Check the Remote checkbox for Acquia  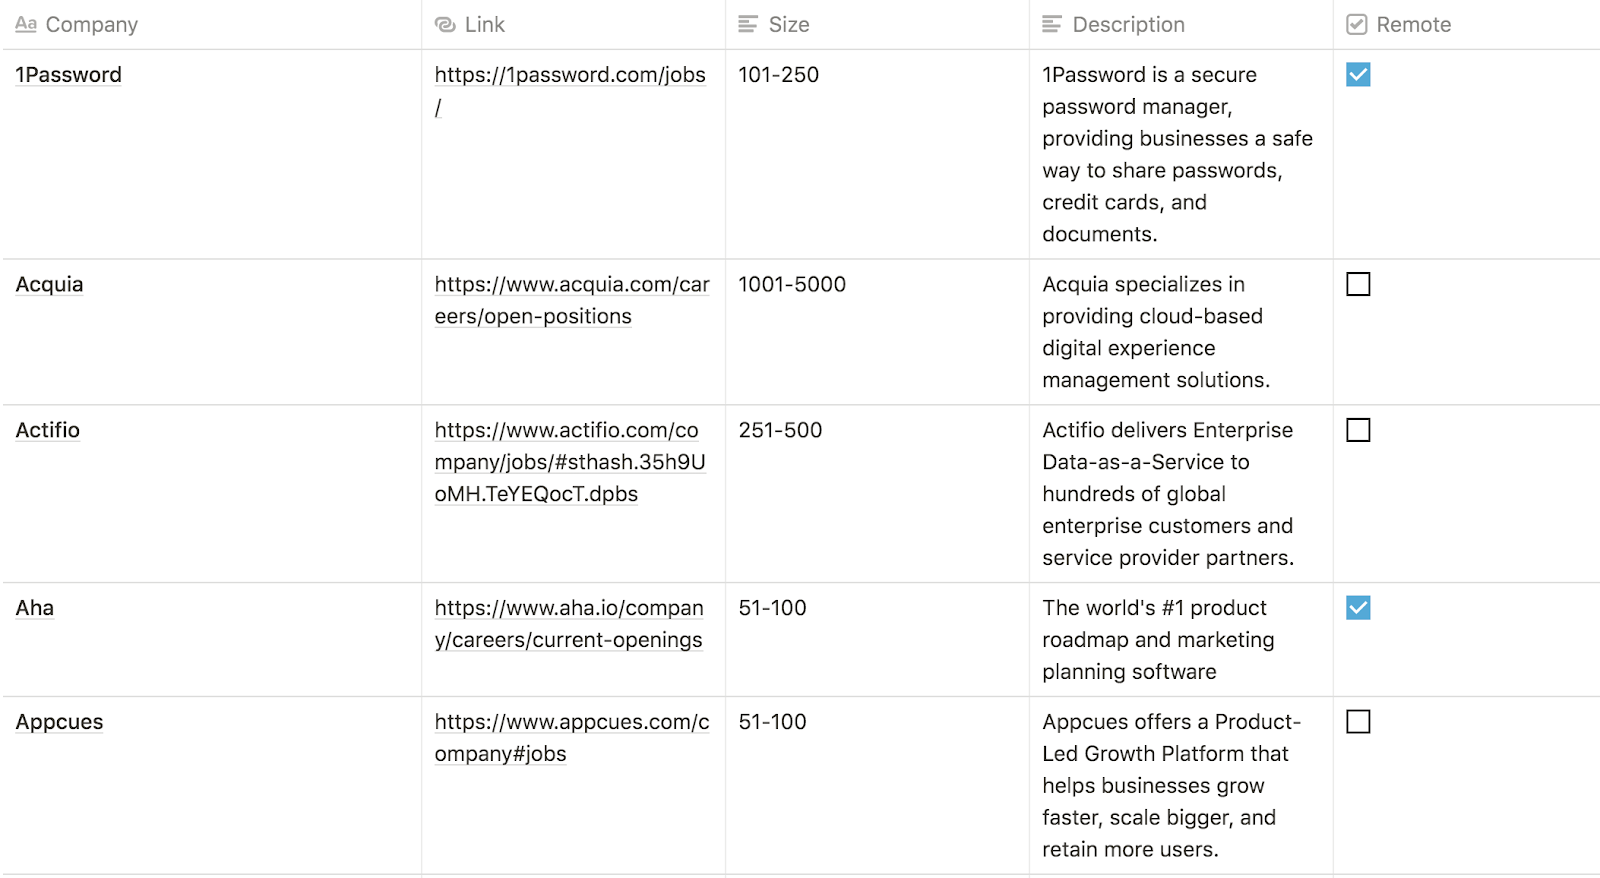click(x=1358, y=285)
